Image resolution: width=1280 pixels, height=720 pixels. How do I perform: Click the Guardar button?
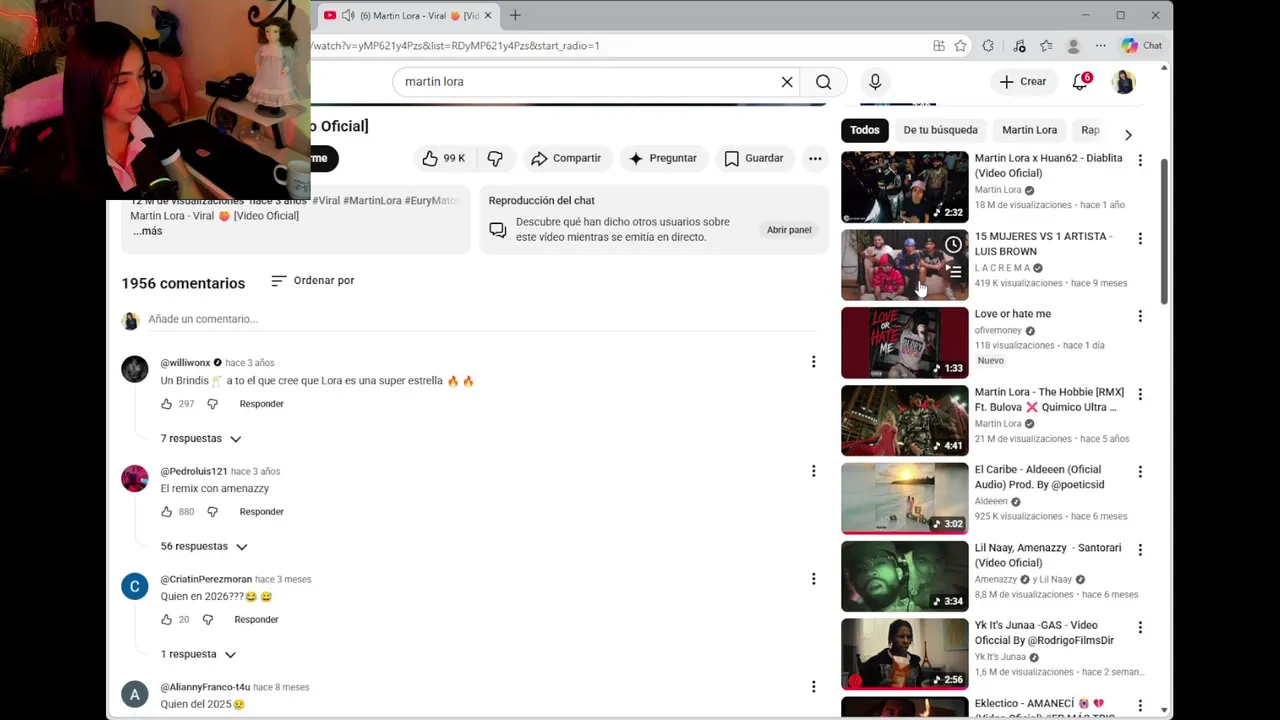[754, 158]
